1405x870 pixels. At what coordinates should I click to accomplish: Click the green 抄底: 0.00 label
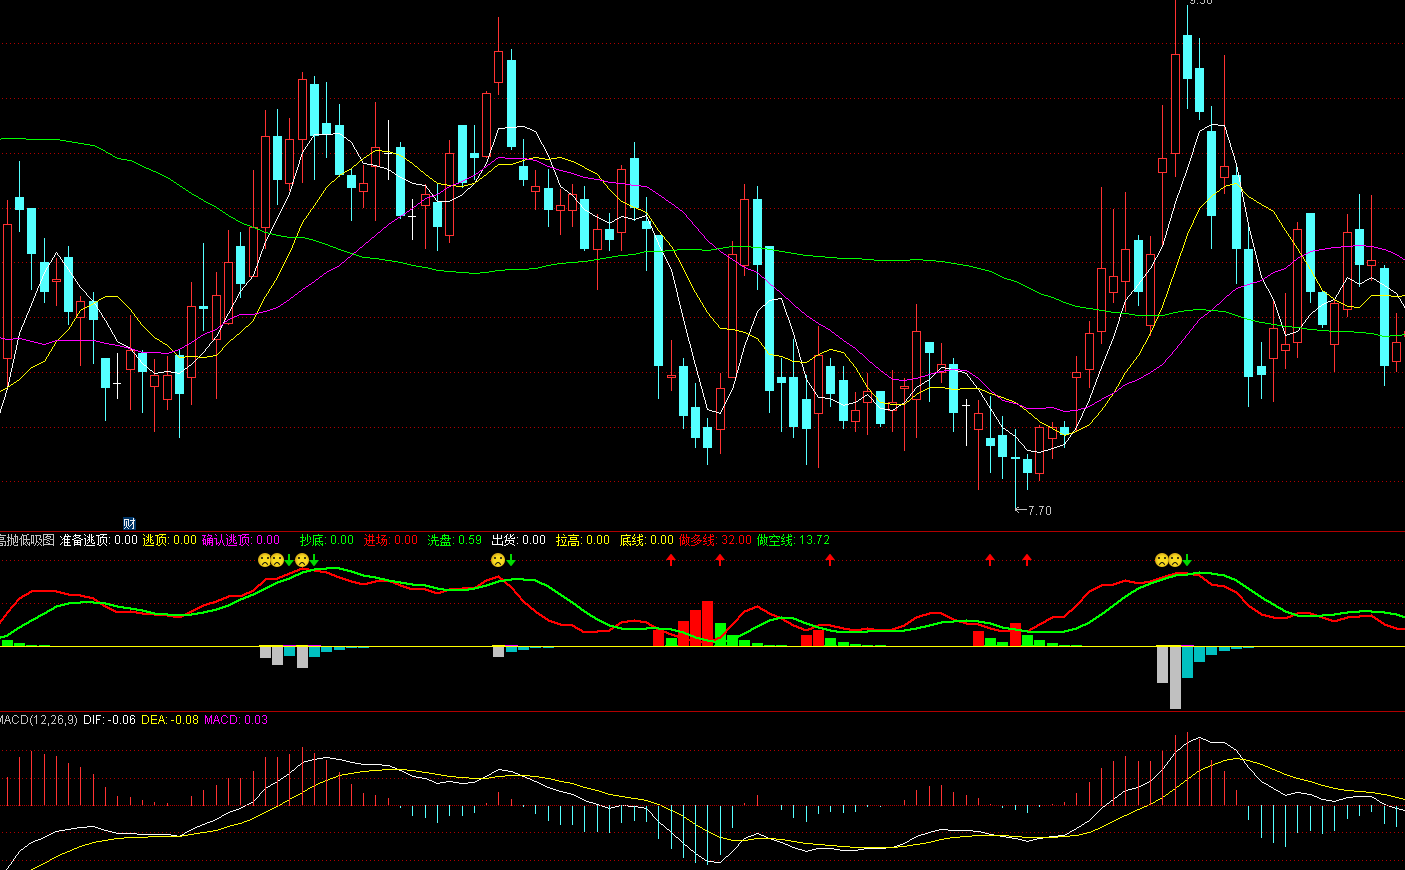click(327, 540)
